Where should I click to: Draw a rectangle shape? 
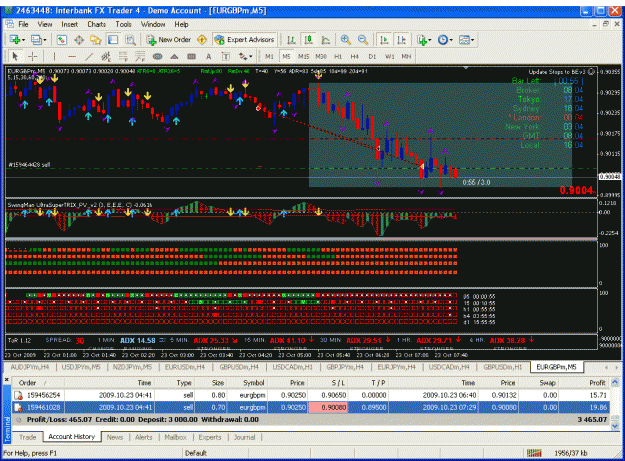tap(192, 56)
